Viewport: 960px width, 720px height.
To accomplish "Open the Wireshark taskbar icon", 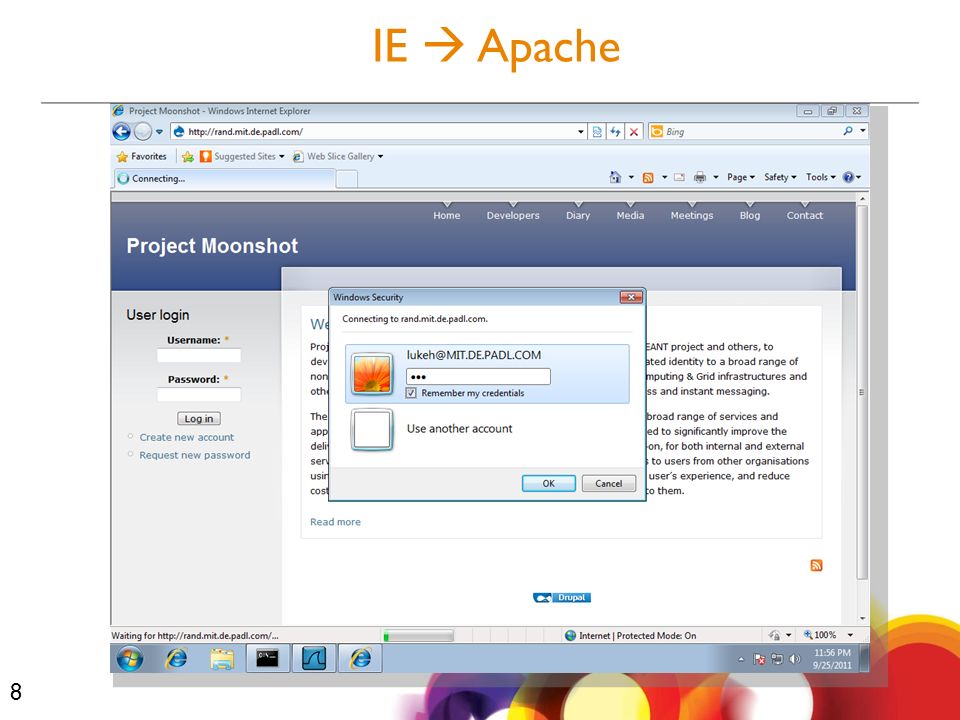I will (x=313, y=659).
